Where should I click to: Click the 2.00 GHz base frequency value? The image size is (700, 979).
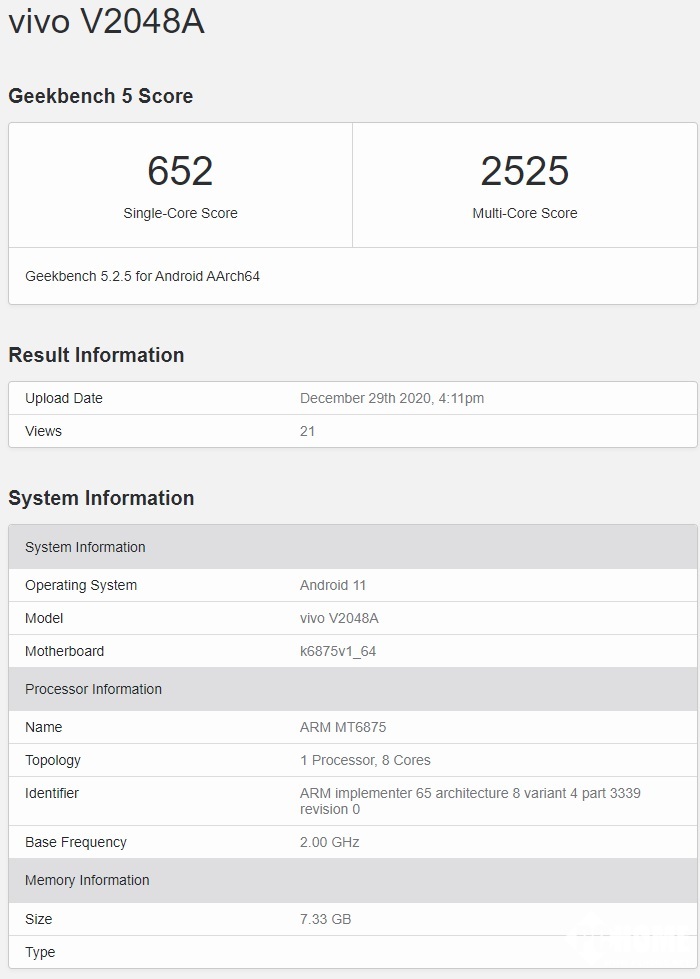(x=329, y=842)
